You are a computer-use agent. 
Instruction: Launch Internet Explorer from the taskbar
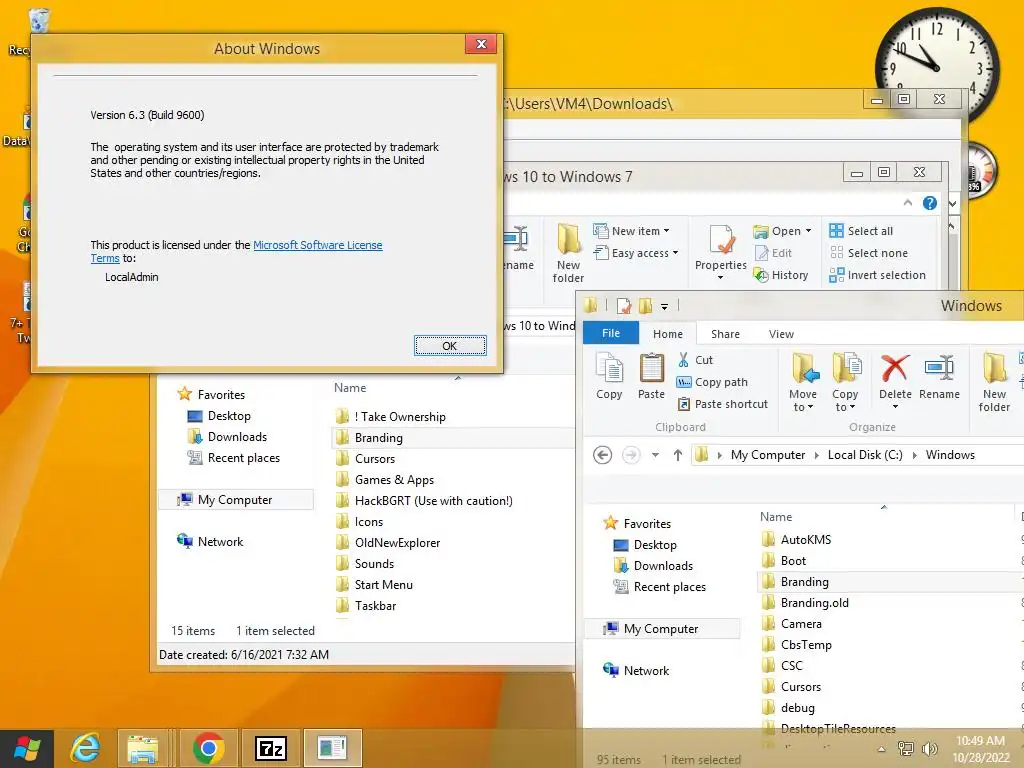(x=86, y=748)
